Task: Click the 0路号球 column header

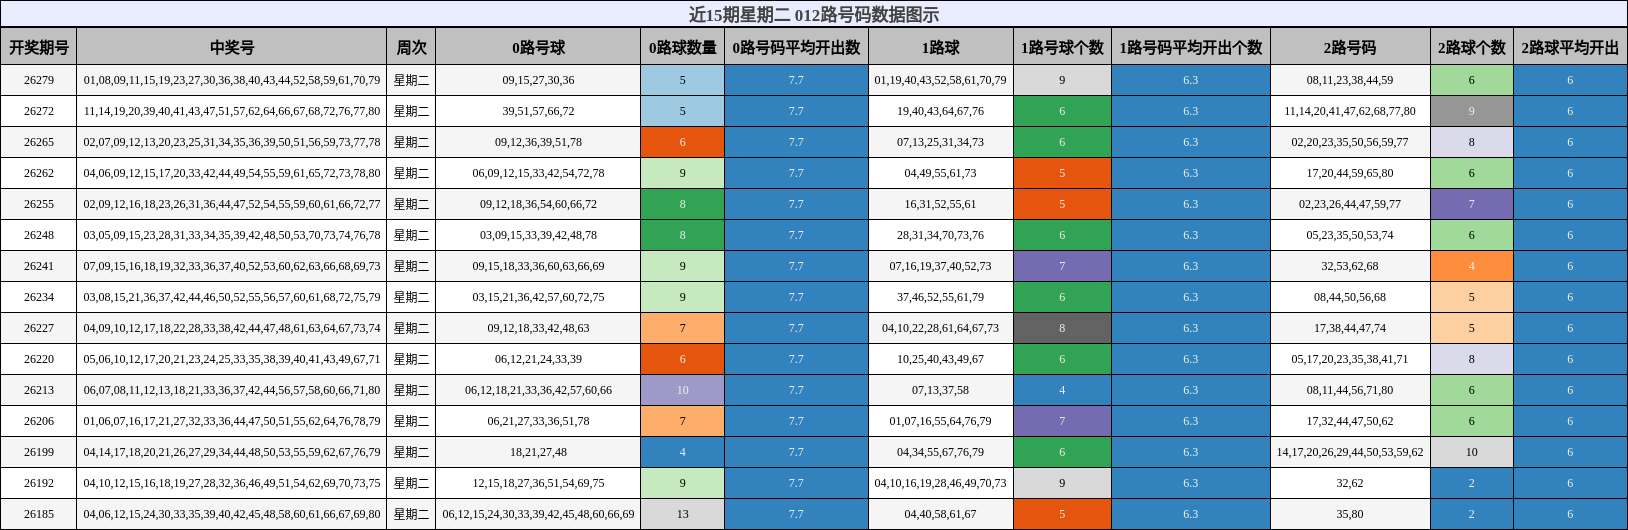Action: [x=538, y=47]
